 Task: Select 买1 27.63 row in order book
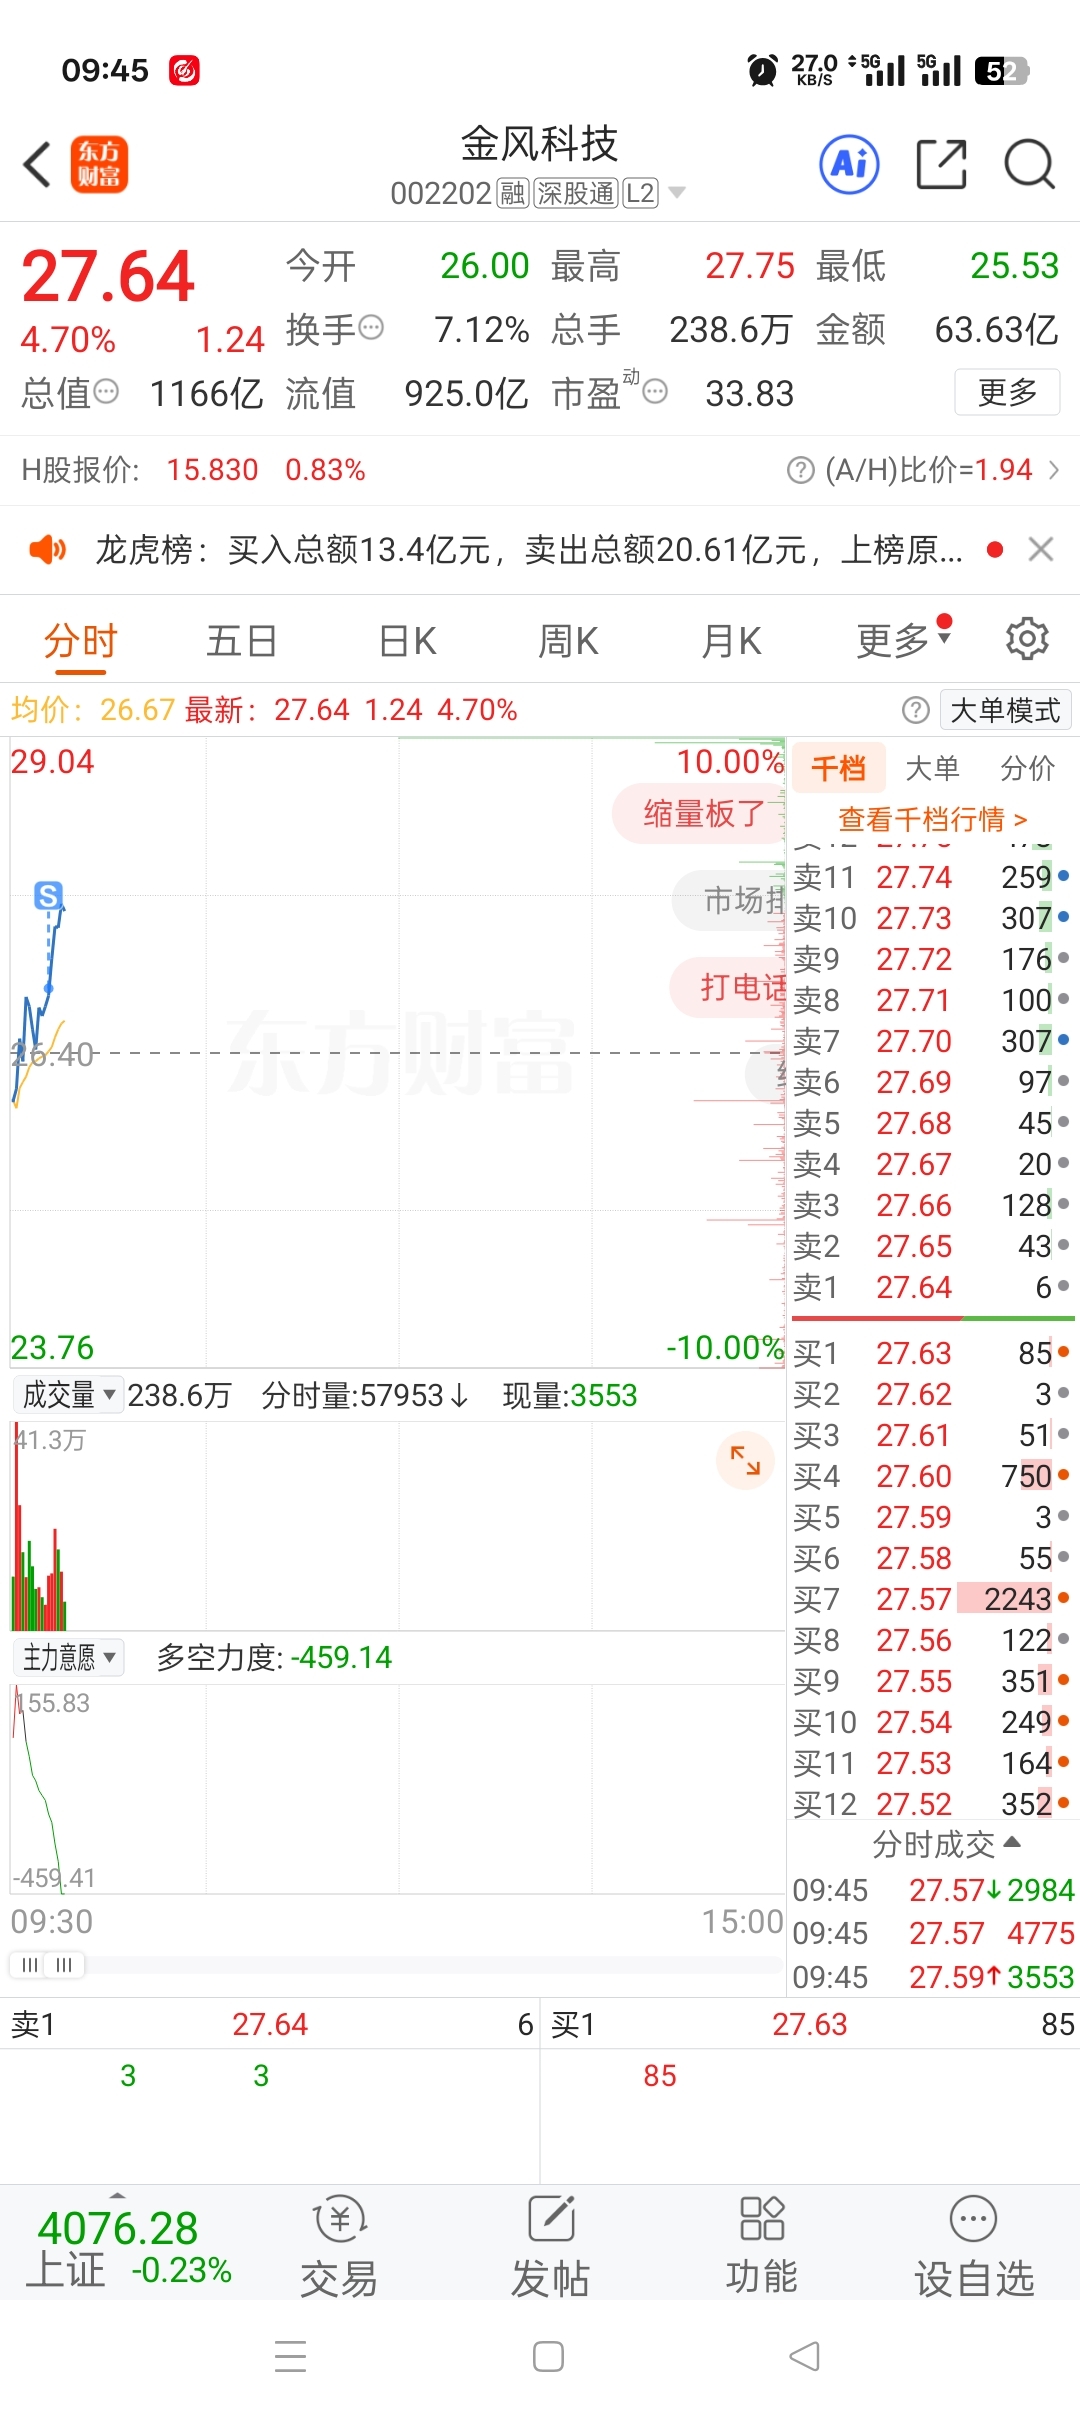click(931, 1353)
